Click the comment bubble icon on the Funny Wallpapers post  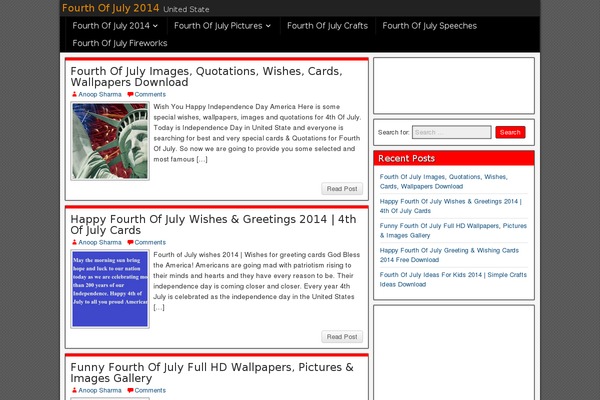tap(130, 390)
